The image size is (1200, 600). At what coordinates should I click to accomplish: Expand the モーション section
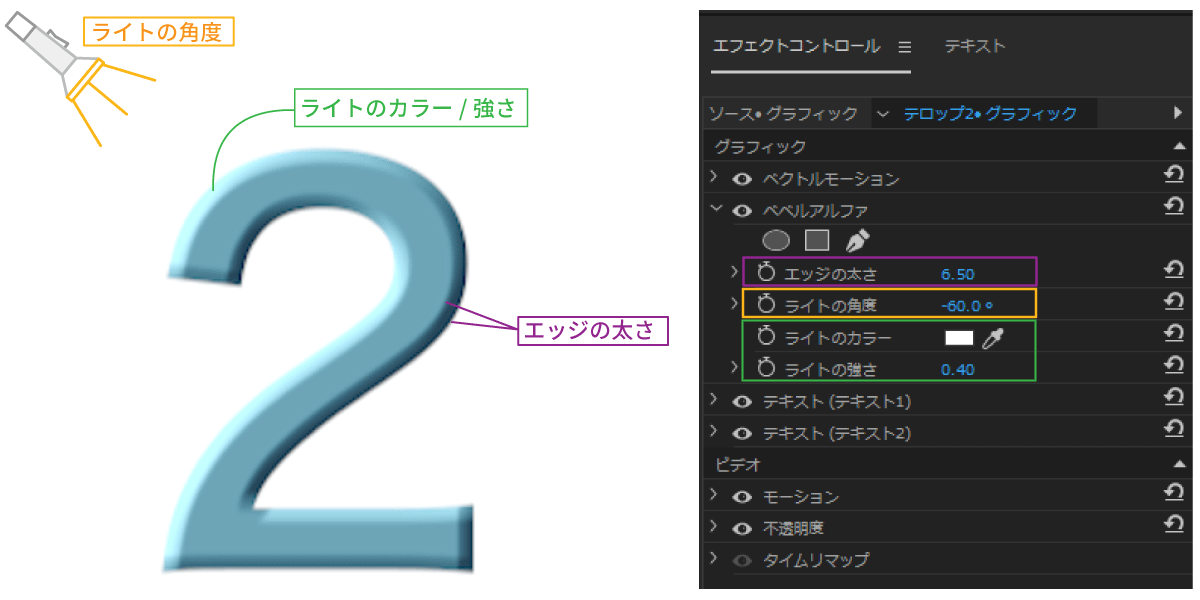(714, 494)
